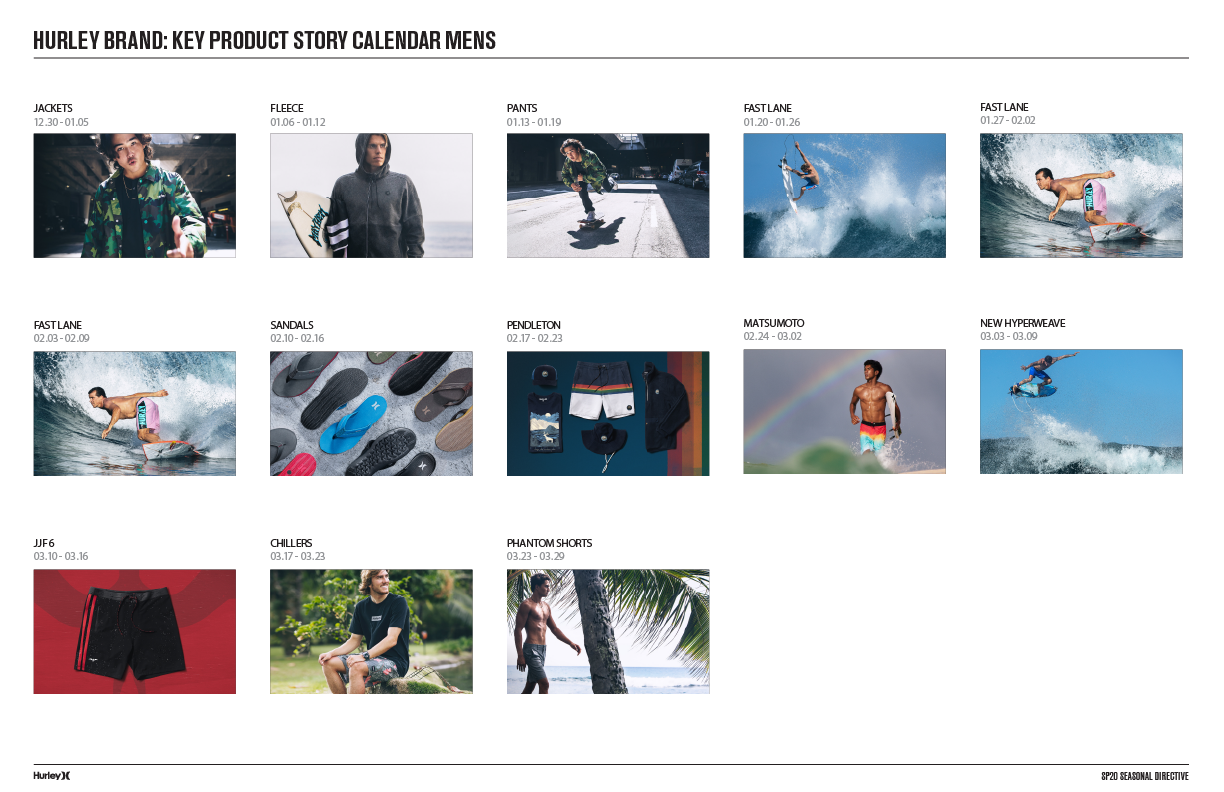Image resolution: width=1224 pixels, height=792 pixels.
Task: Open the Phantom Shorts palm tree photo
Action: [x=608, y=631]
